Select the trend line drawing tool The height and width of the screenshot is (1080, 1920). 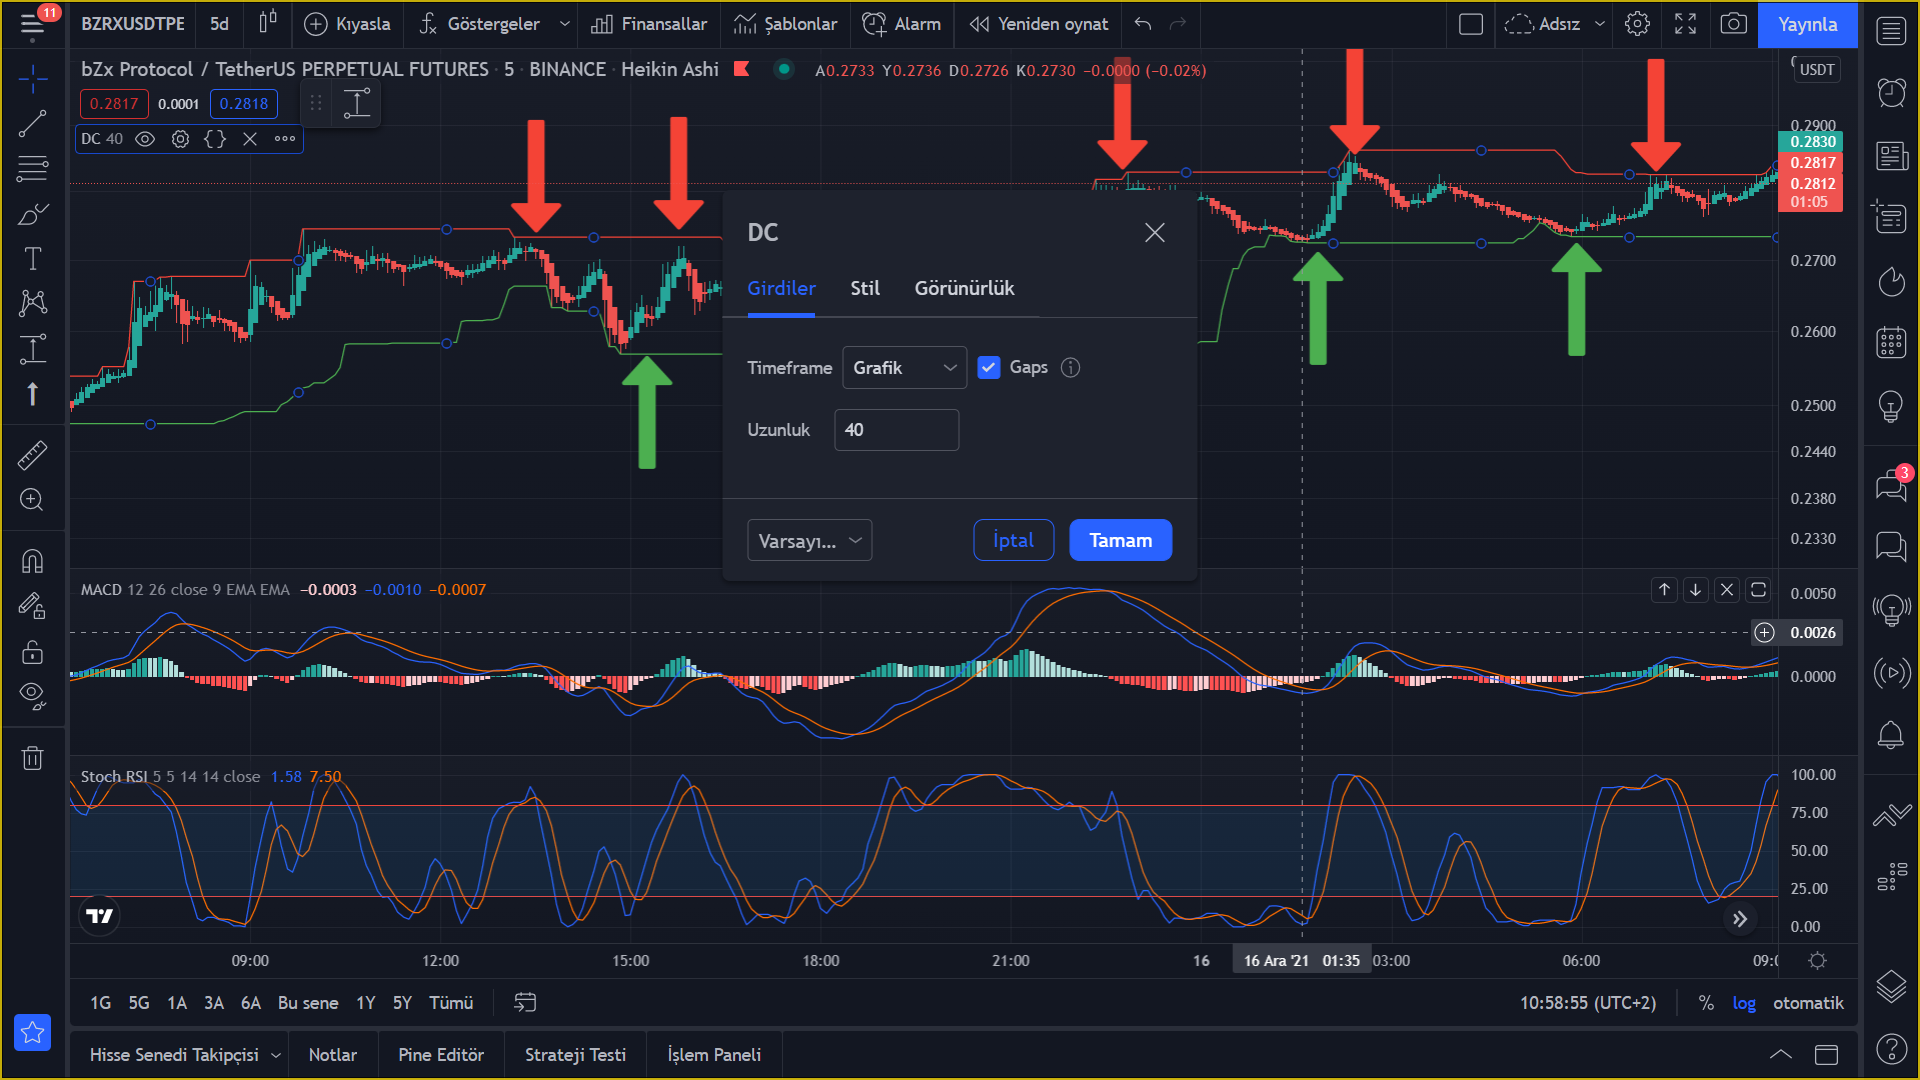[32, 124]
